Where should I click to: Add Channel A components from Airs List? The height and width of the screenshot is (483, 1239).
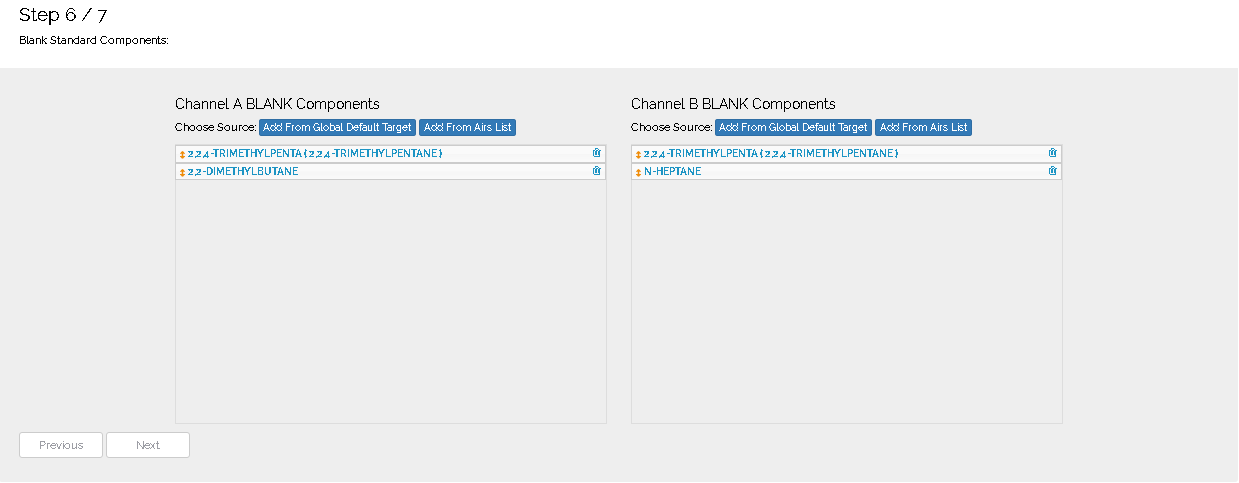click(x=467, y=128)
